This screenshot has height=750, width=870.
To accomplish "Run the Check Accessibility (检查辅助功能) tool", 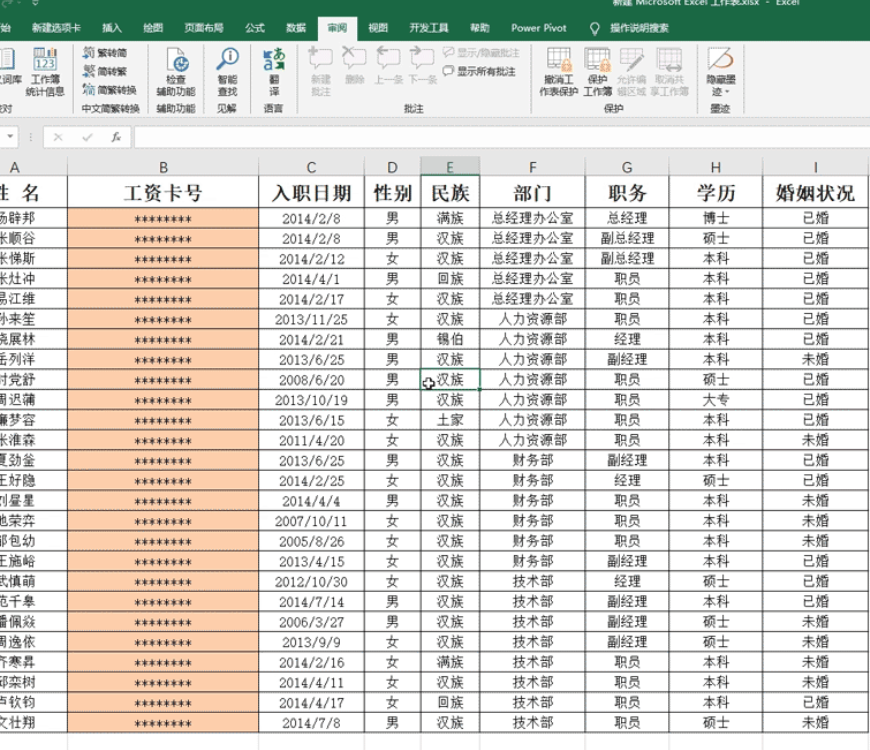I will click(x=176, y=73).
